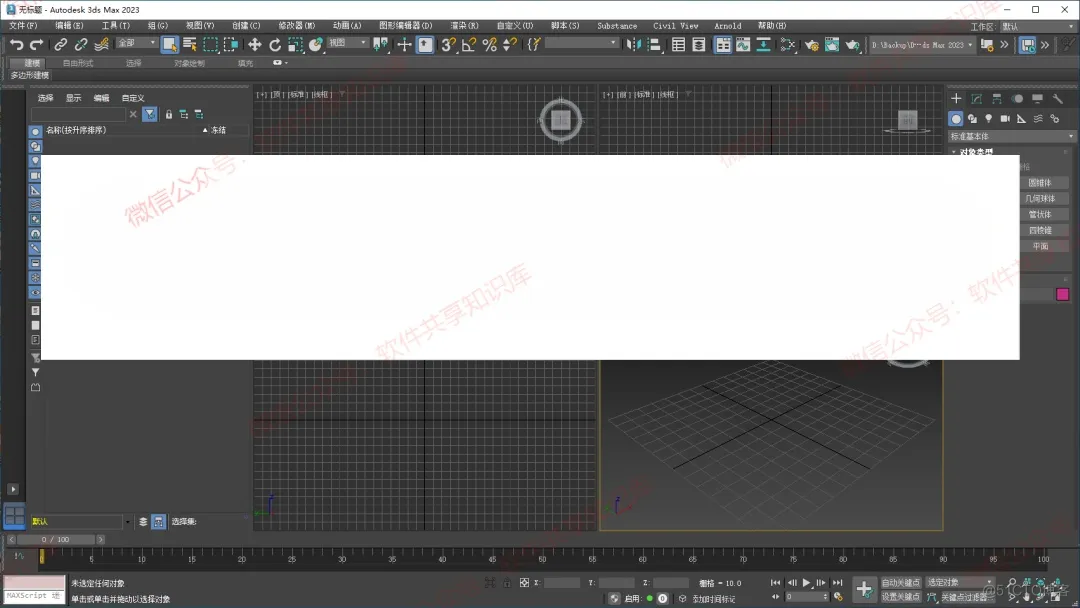Open the named selection sets dropdown
The image size is (1080, 608).
pos(581,43)
